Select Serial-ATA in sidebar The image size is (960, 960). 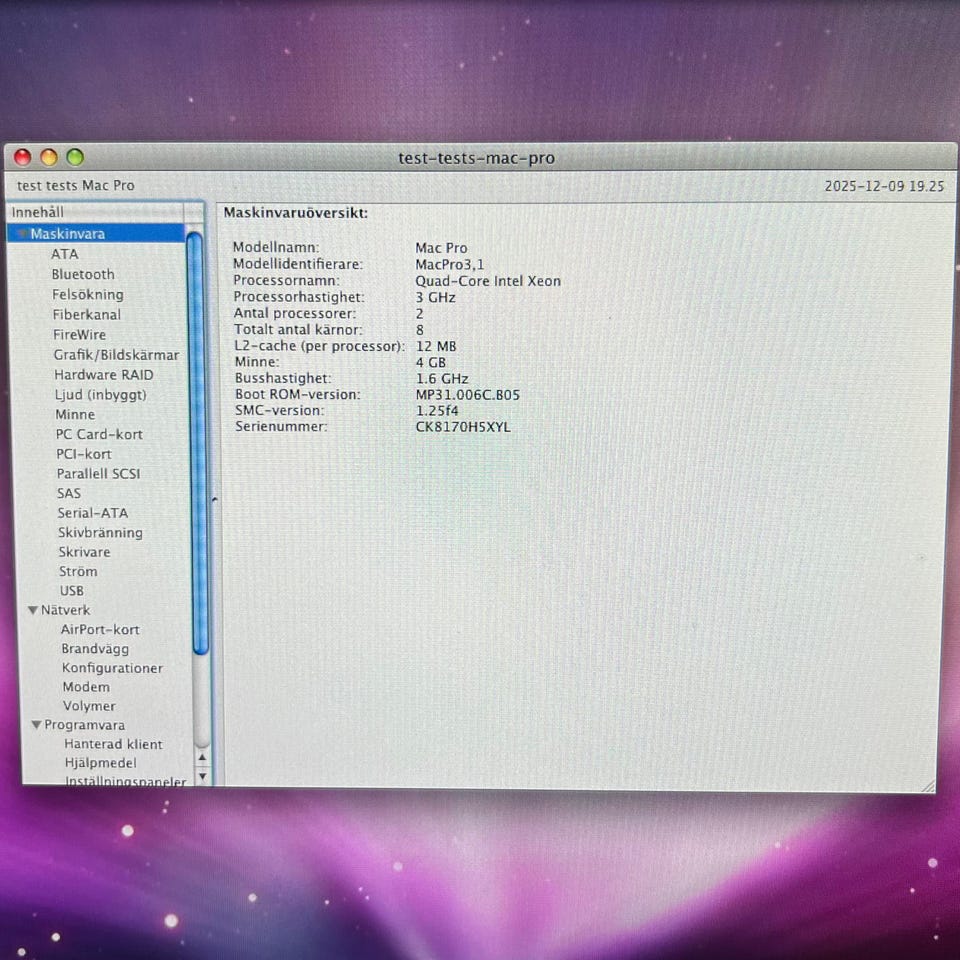tap(92, 513)
